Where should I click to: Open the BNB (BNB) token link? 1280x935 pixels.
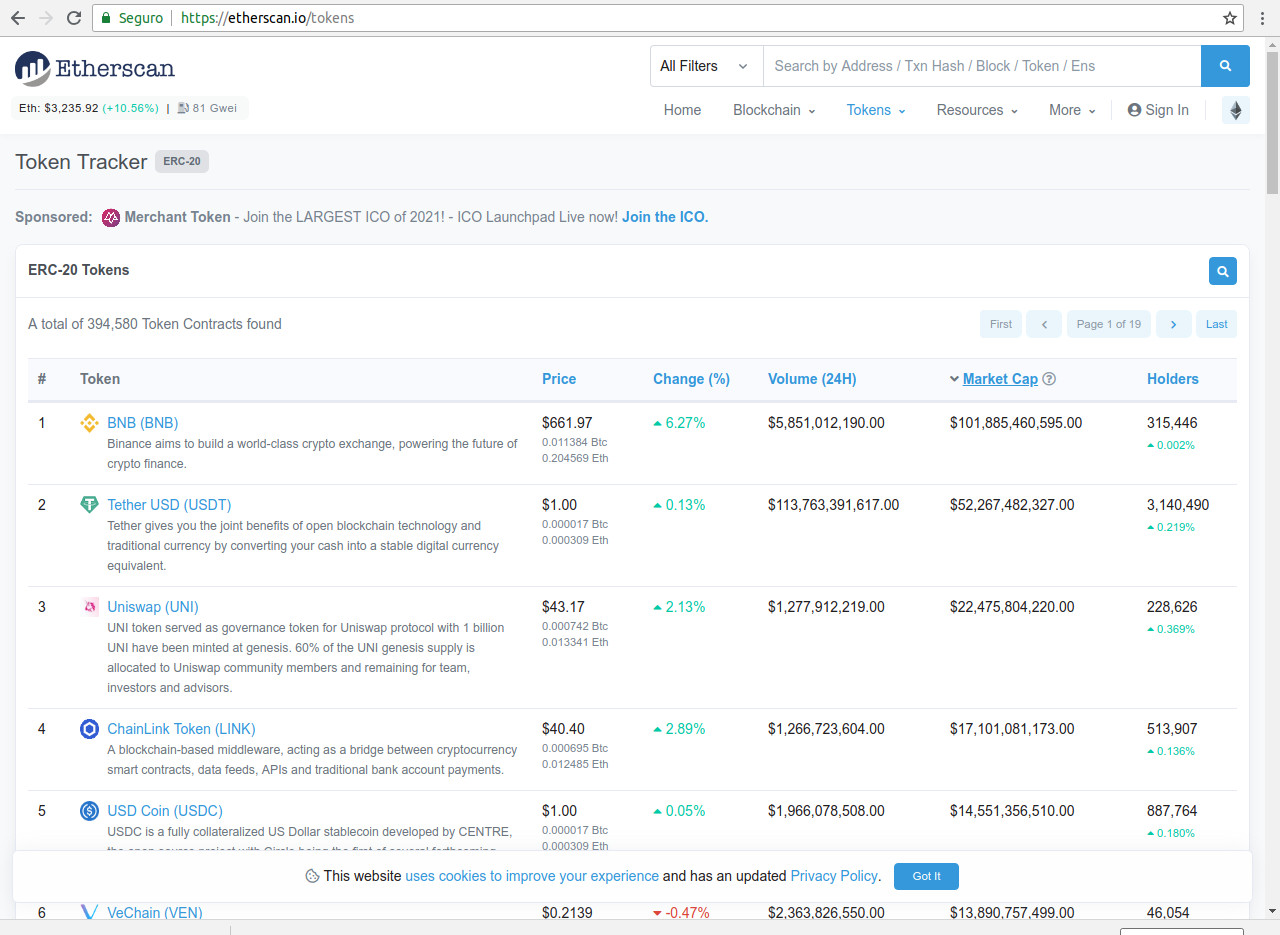(143, 423)
